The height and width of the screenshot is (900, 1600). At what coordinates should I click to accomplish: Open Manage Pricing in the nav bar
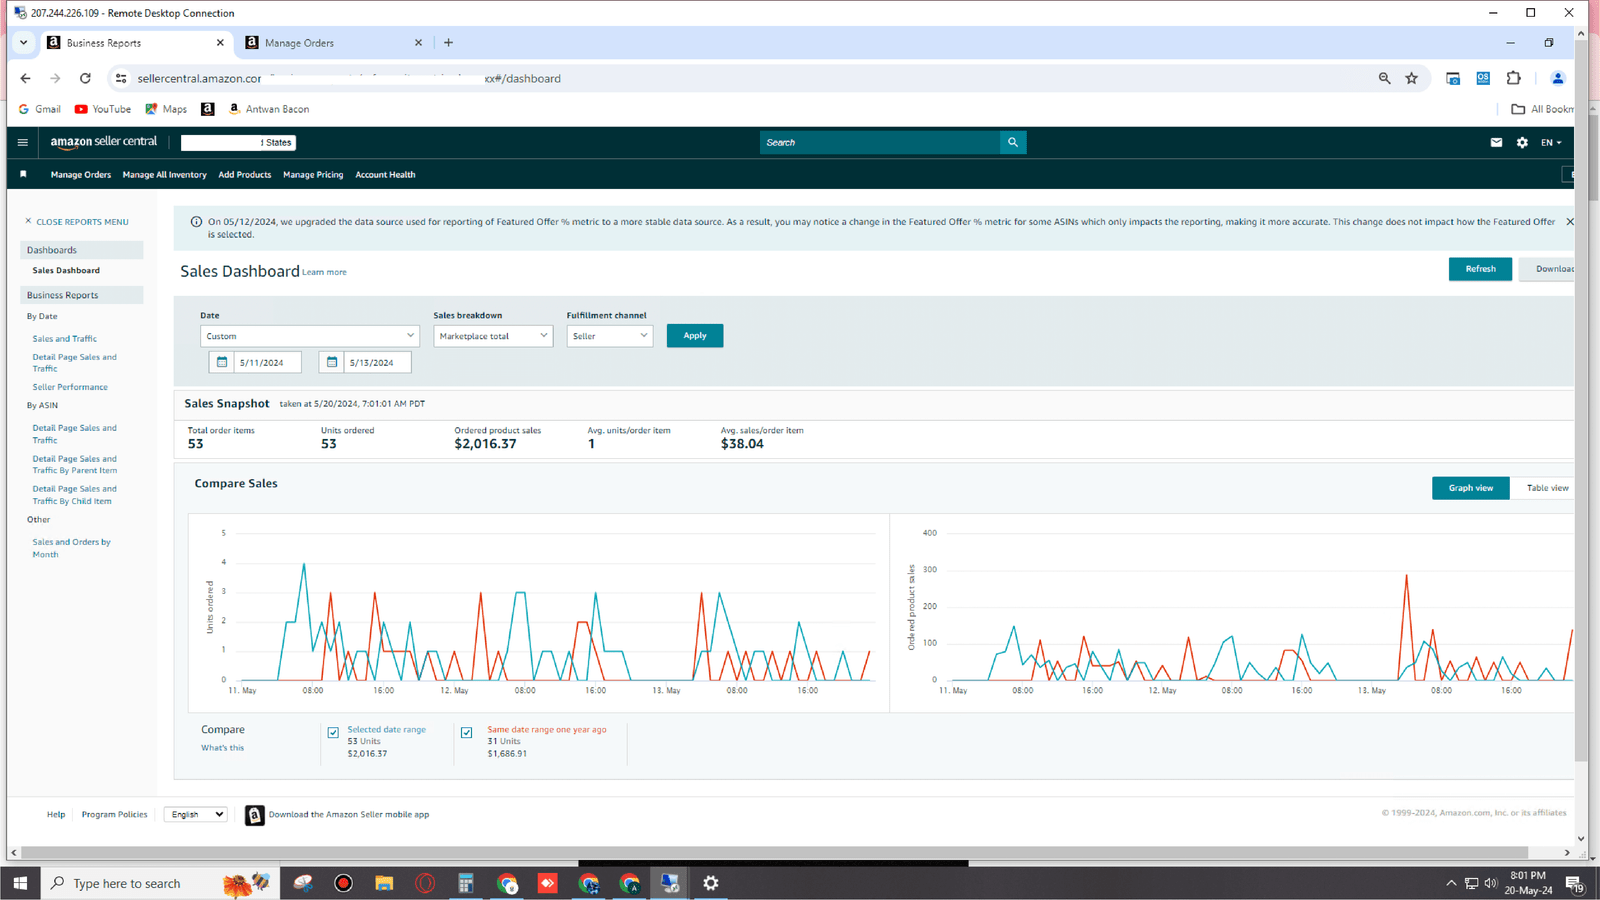pyautogui.click(x=313, y=174)
